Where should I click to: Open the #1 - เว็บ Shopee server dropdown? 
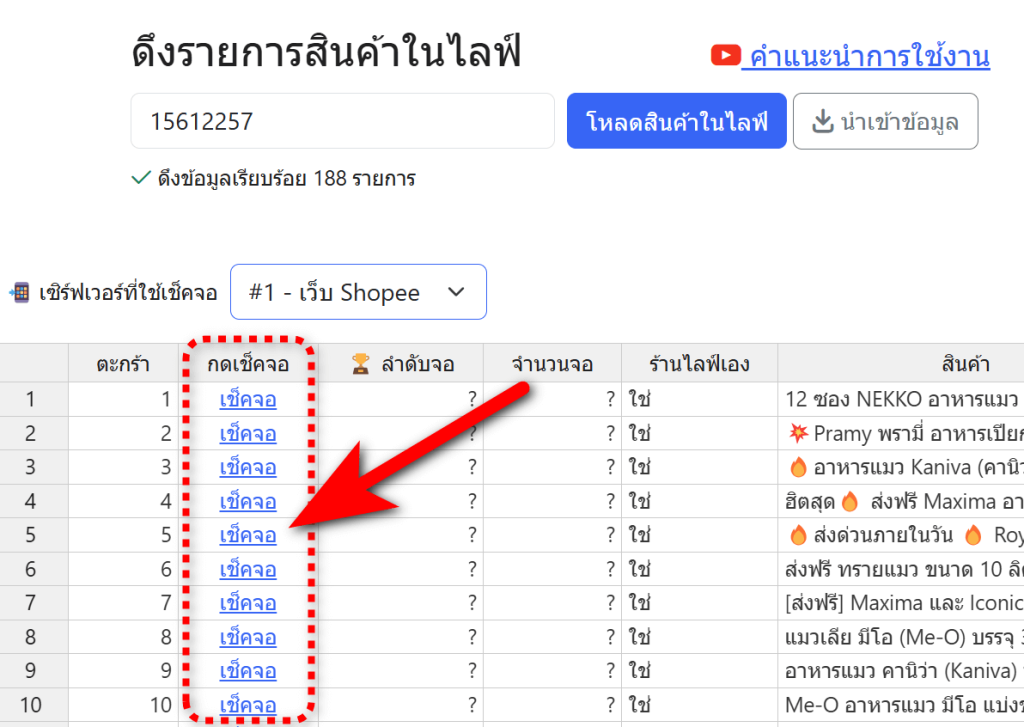click(357, 292)
